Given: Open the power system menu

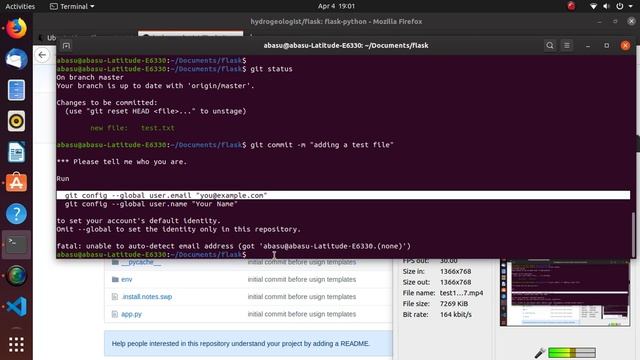Looking at the screenshot, I should pos(620,6).
